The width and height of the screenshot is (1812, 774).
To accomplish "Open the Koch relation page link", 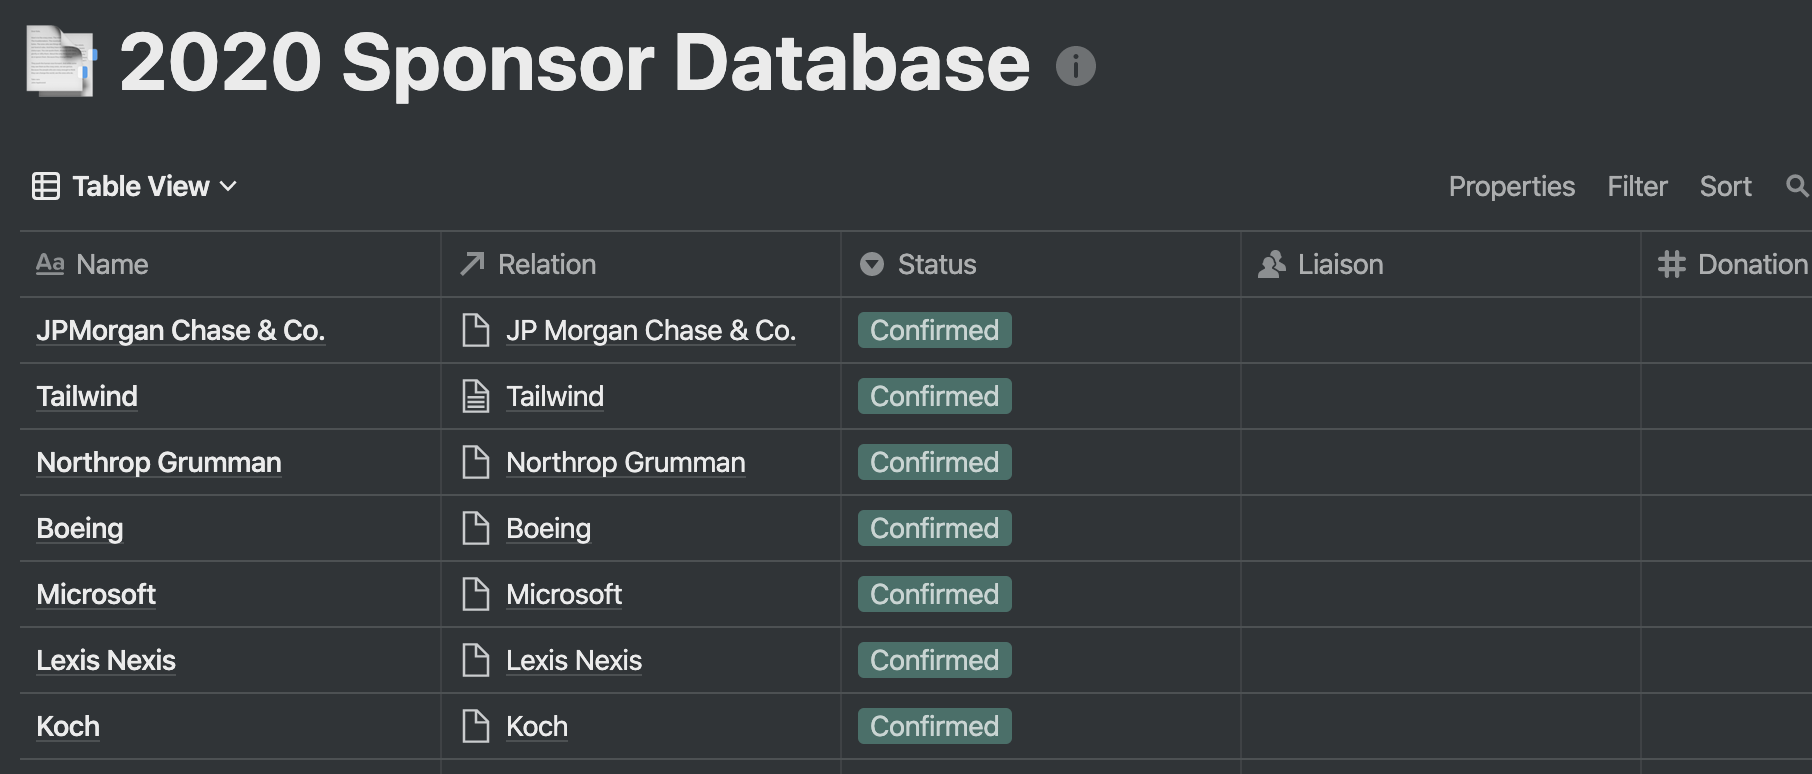I will click(x=536, y=727).
